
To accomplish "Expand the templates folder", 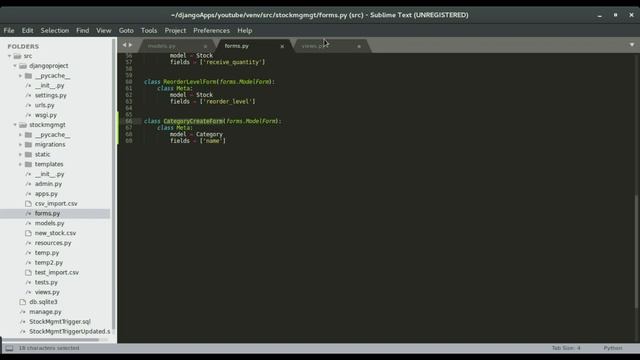I will 20,164.
